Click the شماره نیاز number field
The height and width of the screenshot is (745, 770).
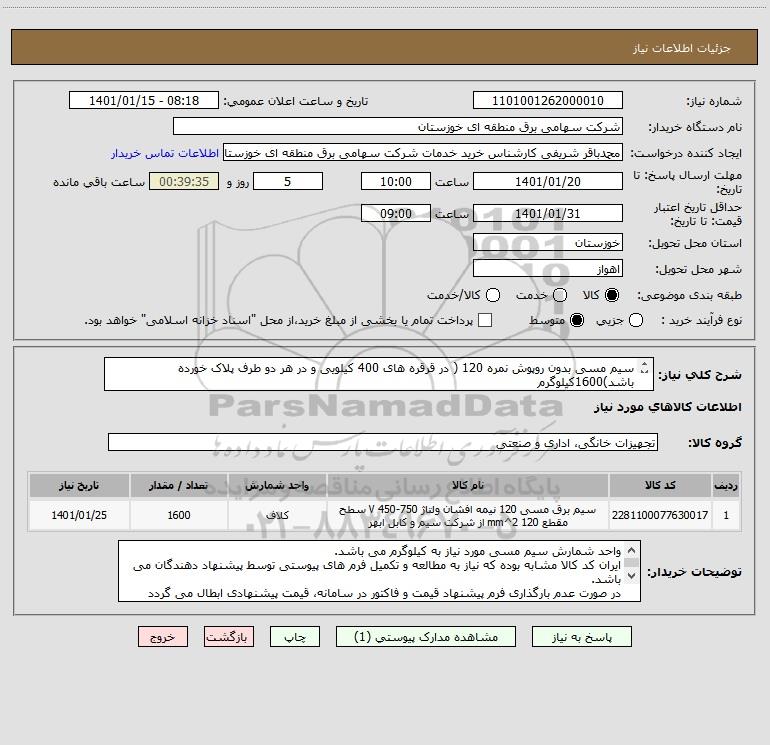pyautogui.click(x=548, y=100)
